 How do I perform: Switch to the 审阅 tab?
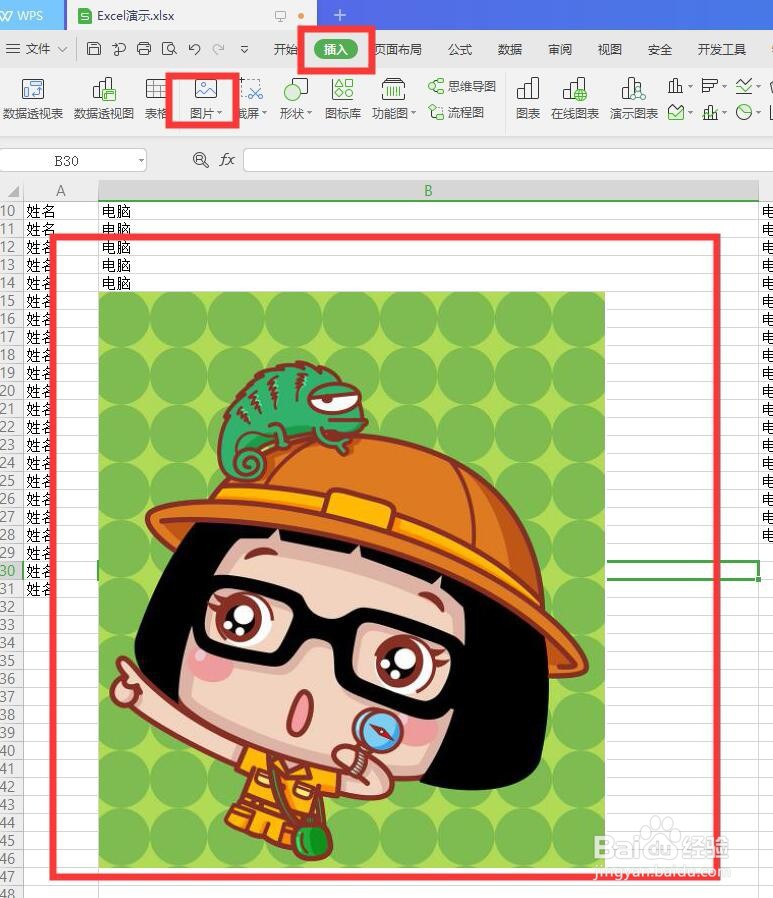(x=560, y=49)
